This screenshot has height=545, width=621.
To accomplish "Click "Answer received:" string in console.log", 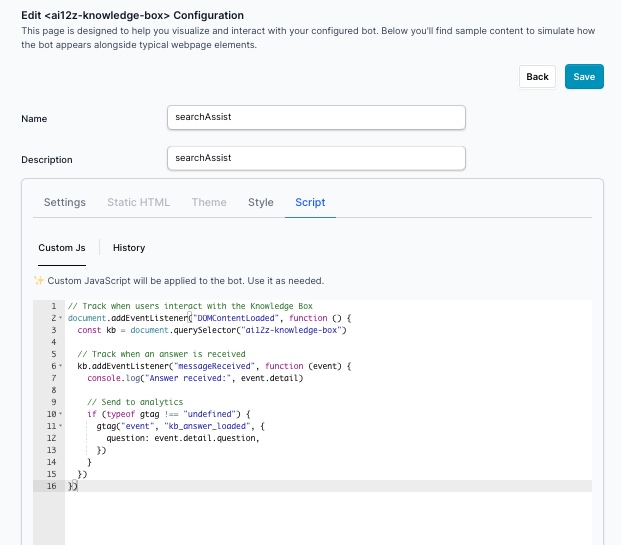I will coord(188,378).
